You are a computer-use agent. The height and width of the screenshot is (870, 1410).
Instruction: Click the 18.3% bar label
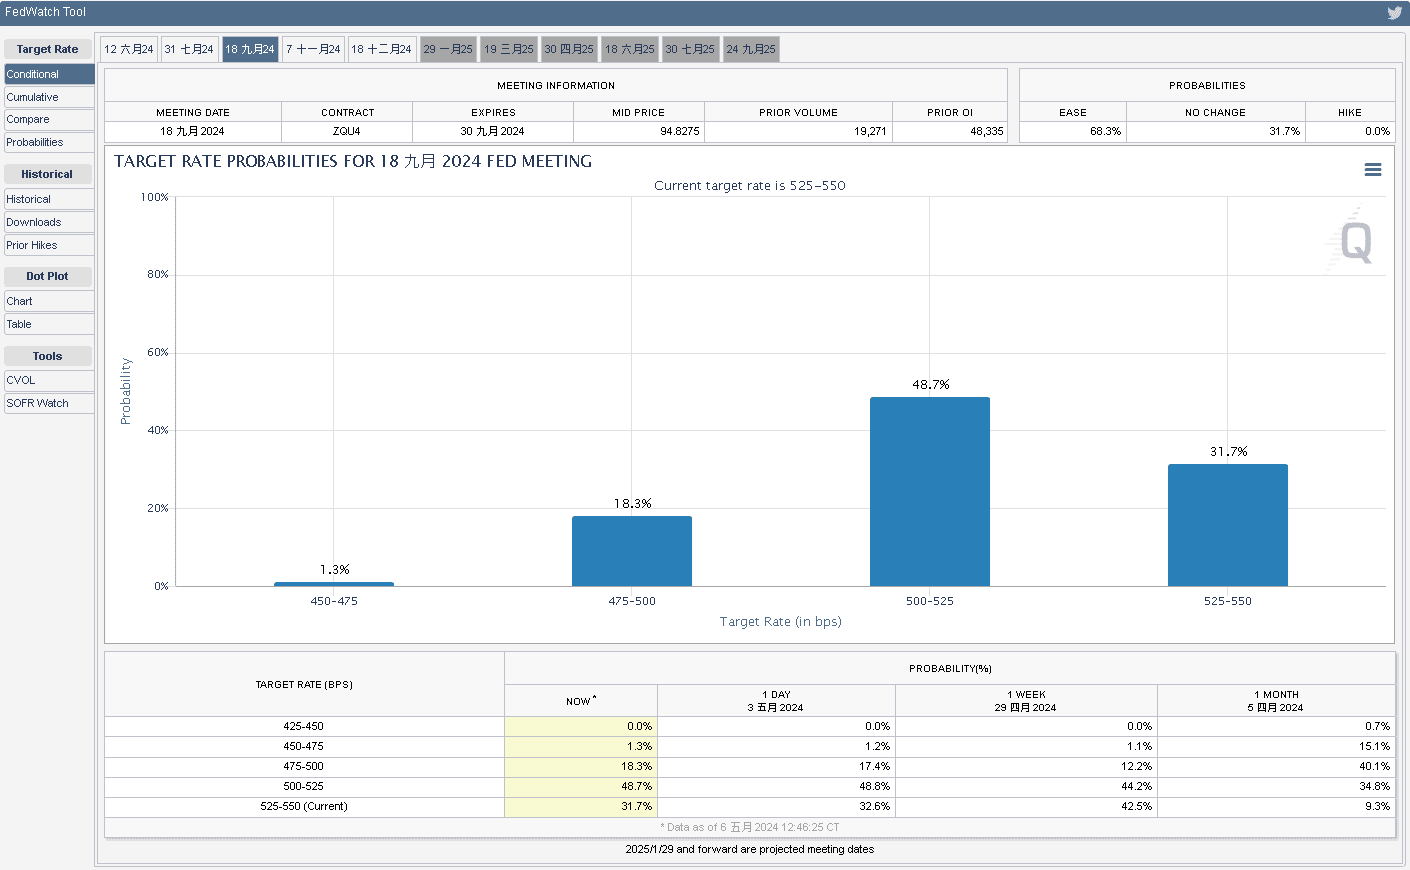tap(633, 503)
